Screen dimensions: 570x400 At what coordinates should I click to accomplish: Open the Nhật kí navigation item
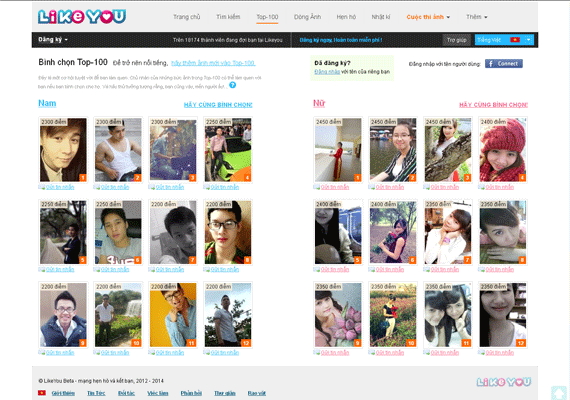pos(381,17)
